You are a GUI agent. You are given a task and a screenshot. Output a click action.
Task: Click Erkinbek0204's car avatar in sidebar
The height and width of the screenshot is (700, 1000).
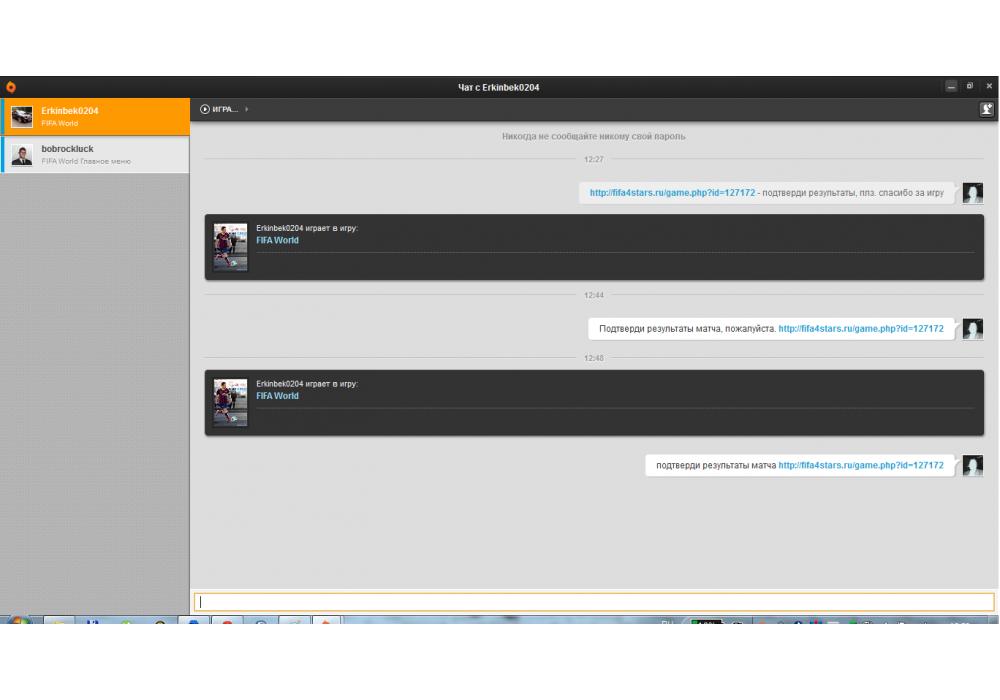[x=22, y=117]
